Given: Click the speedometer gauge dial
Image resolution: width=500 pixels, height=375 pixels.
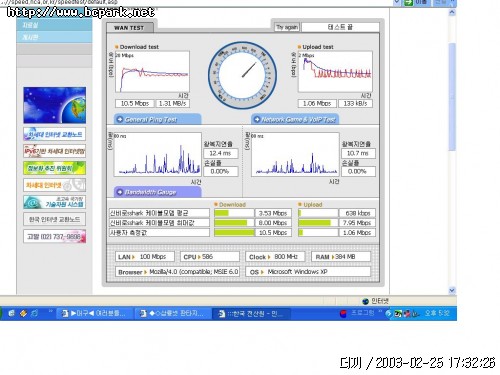Looking at the screenshot, I should click(242, 75).
